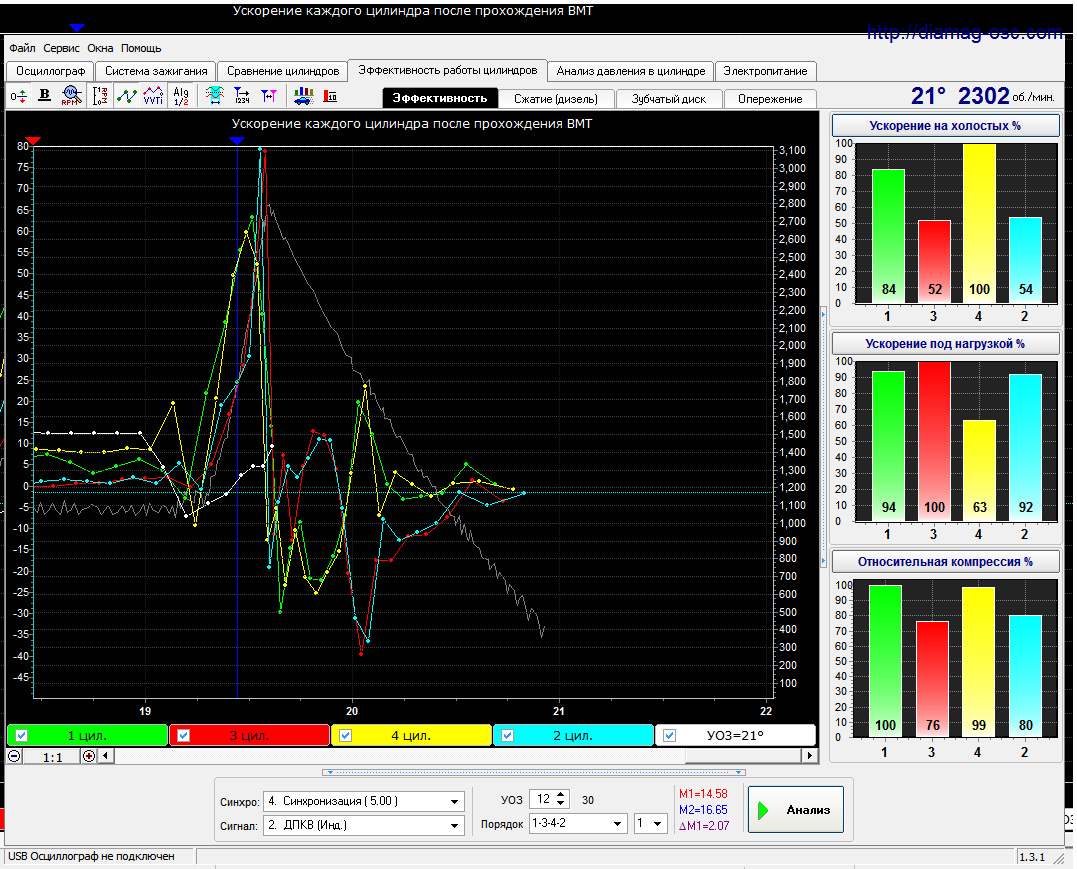Toggle the 3 цил. checkbox
Image resolution: width=1077 pixels, height=869 pixels.
coord(183,736)
